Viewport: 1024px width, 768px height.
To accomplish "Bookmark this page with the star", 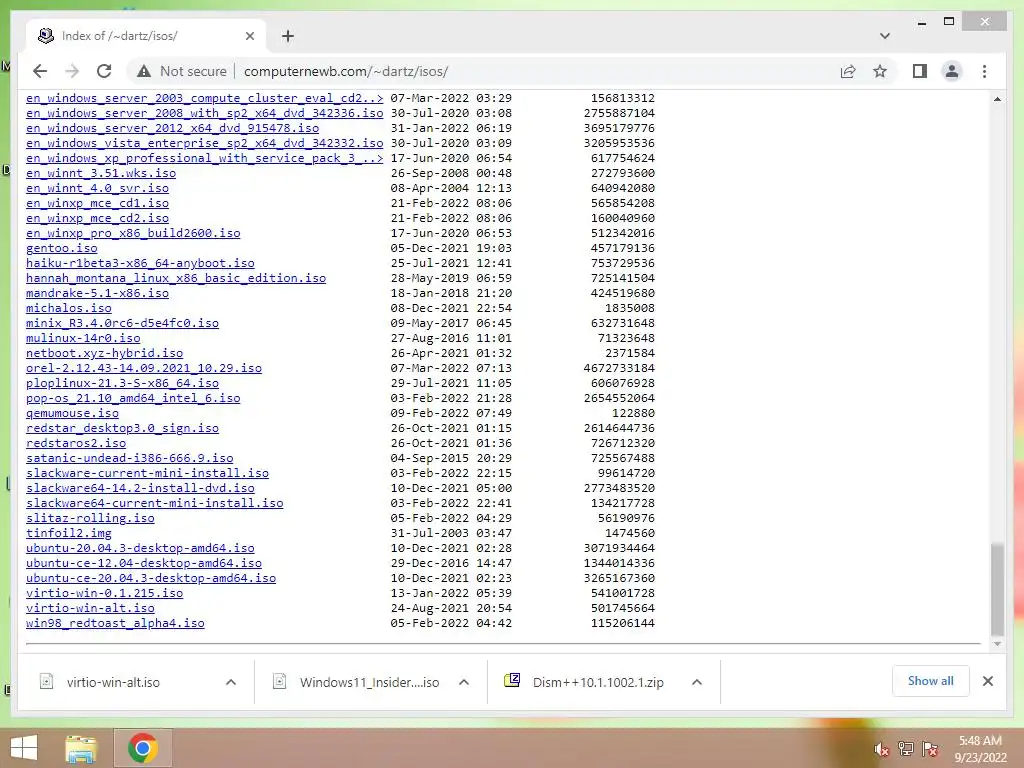I will (x=880, y=71).
